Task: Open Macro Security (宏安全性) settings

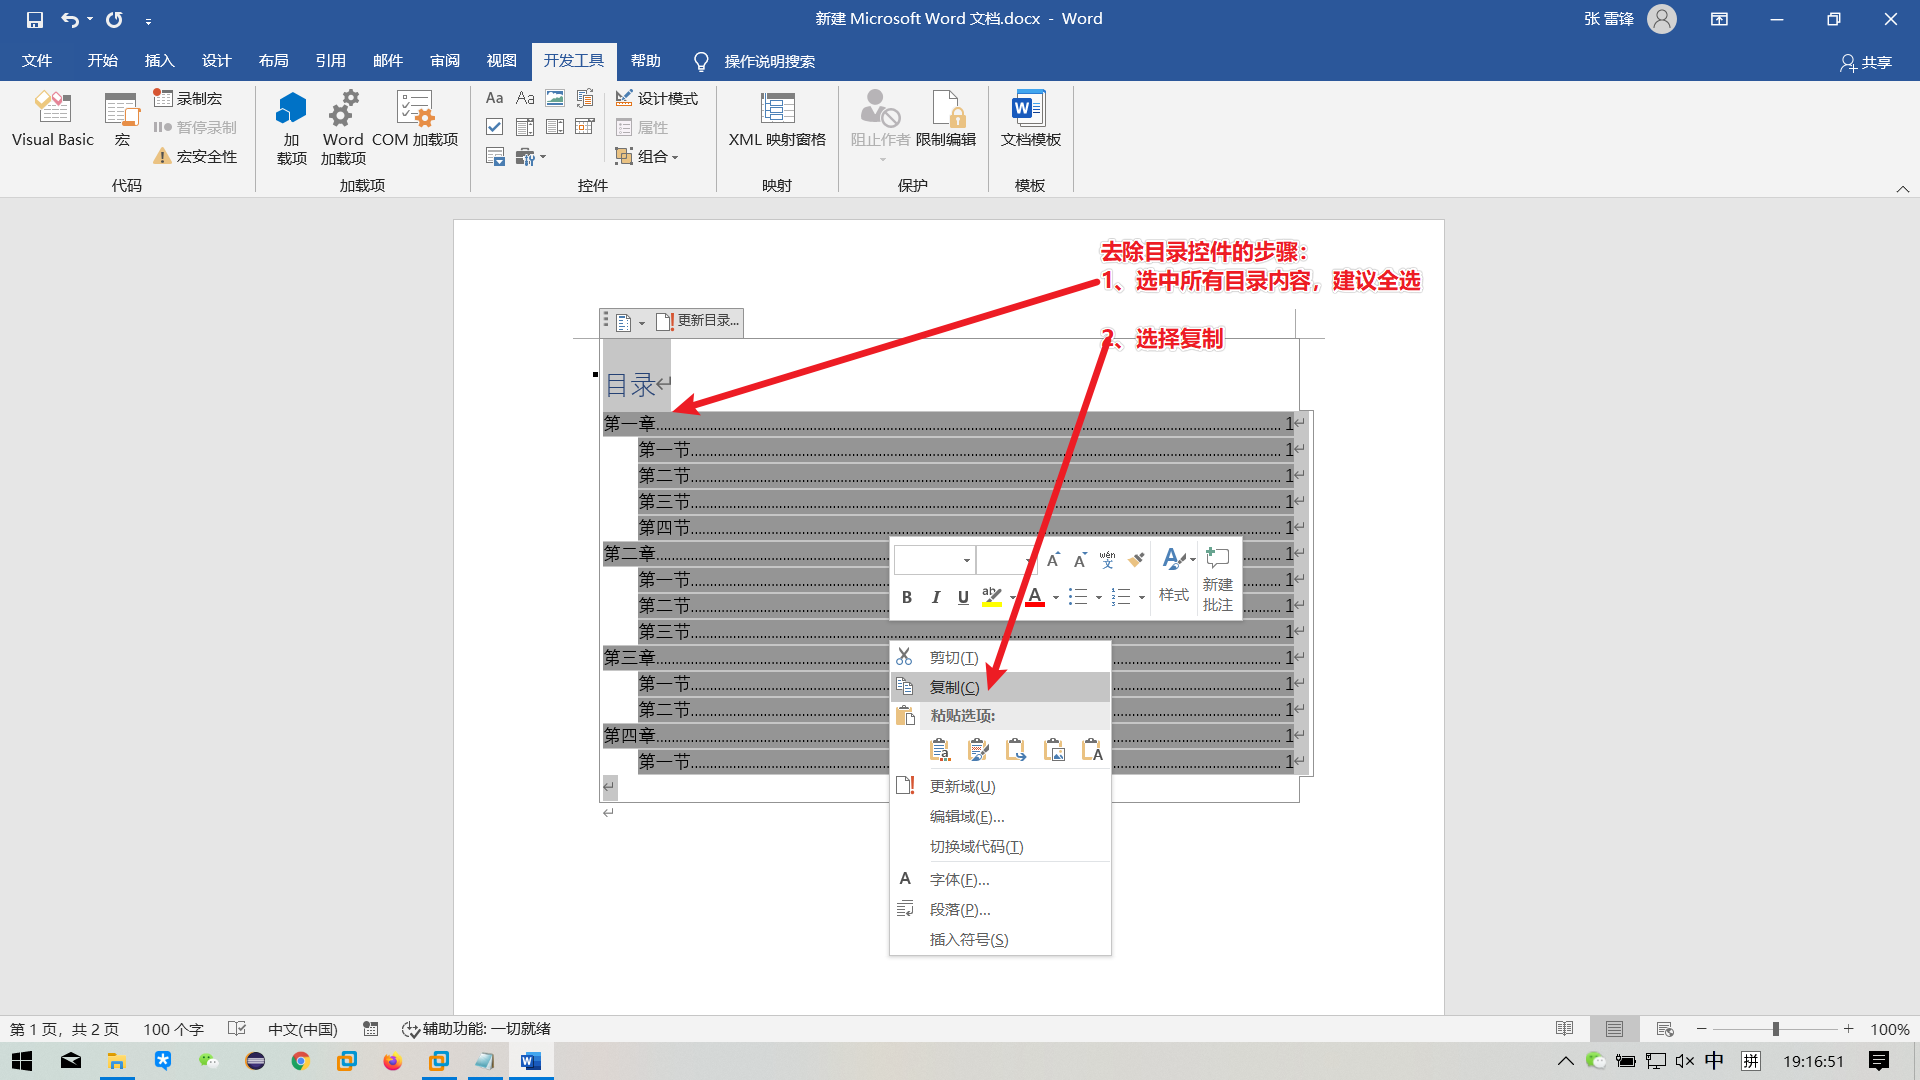Action: 196,156
